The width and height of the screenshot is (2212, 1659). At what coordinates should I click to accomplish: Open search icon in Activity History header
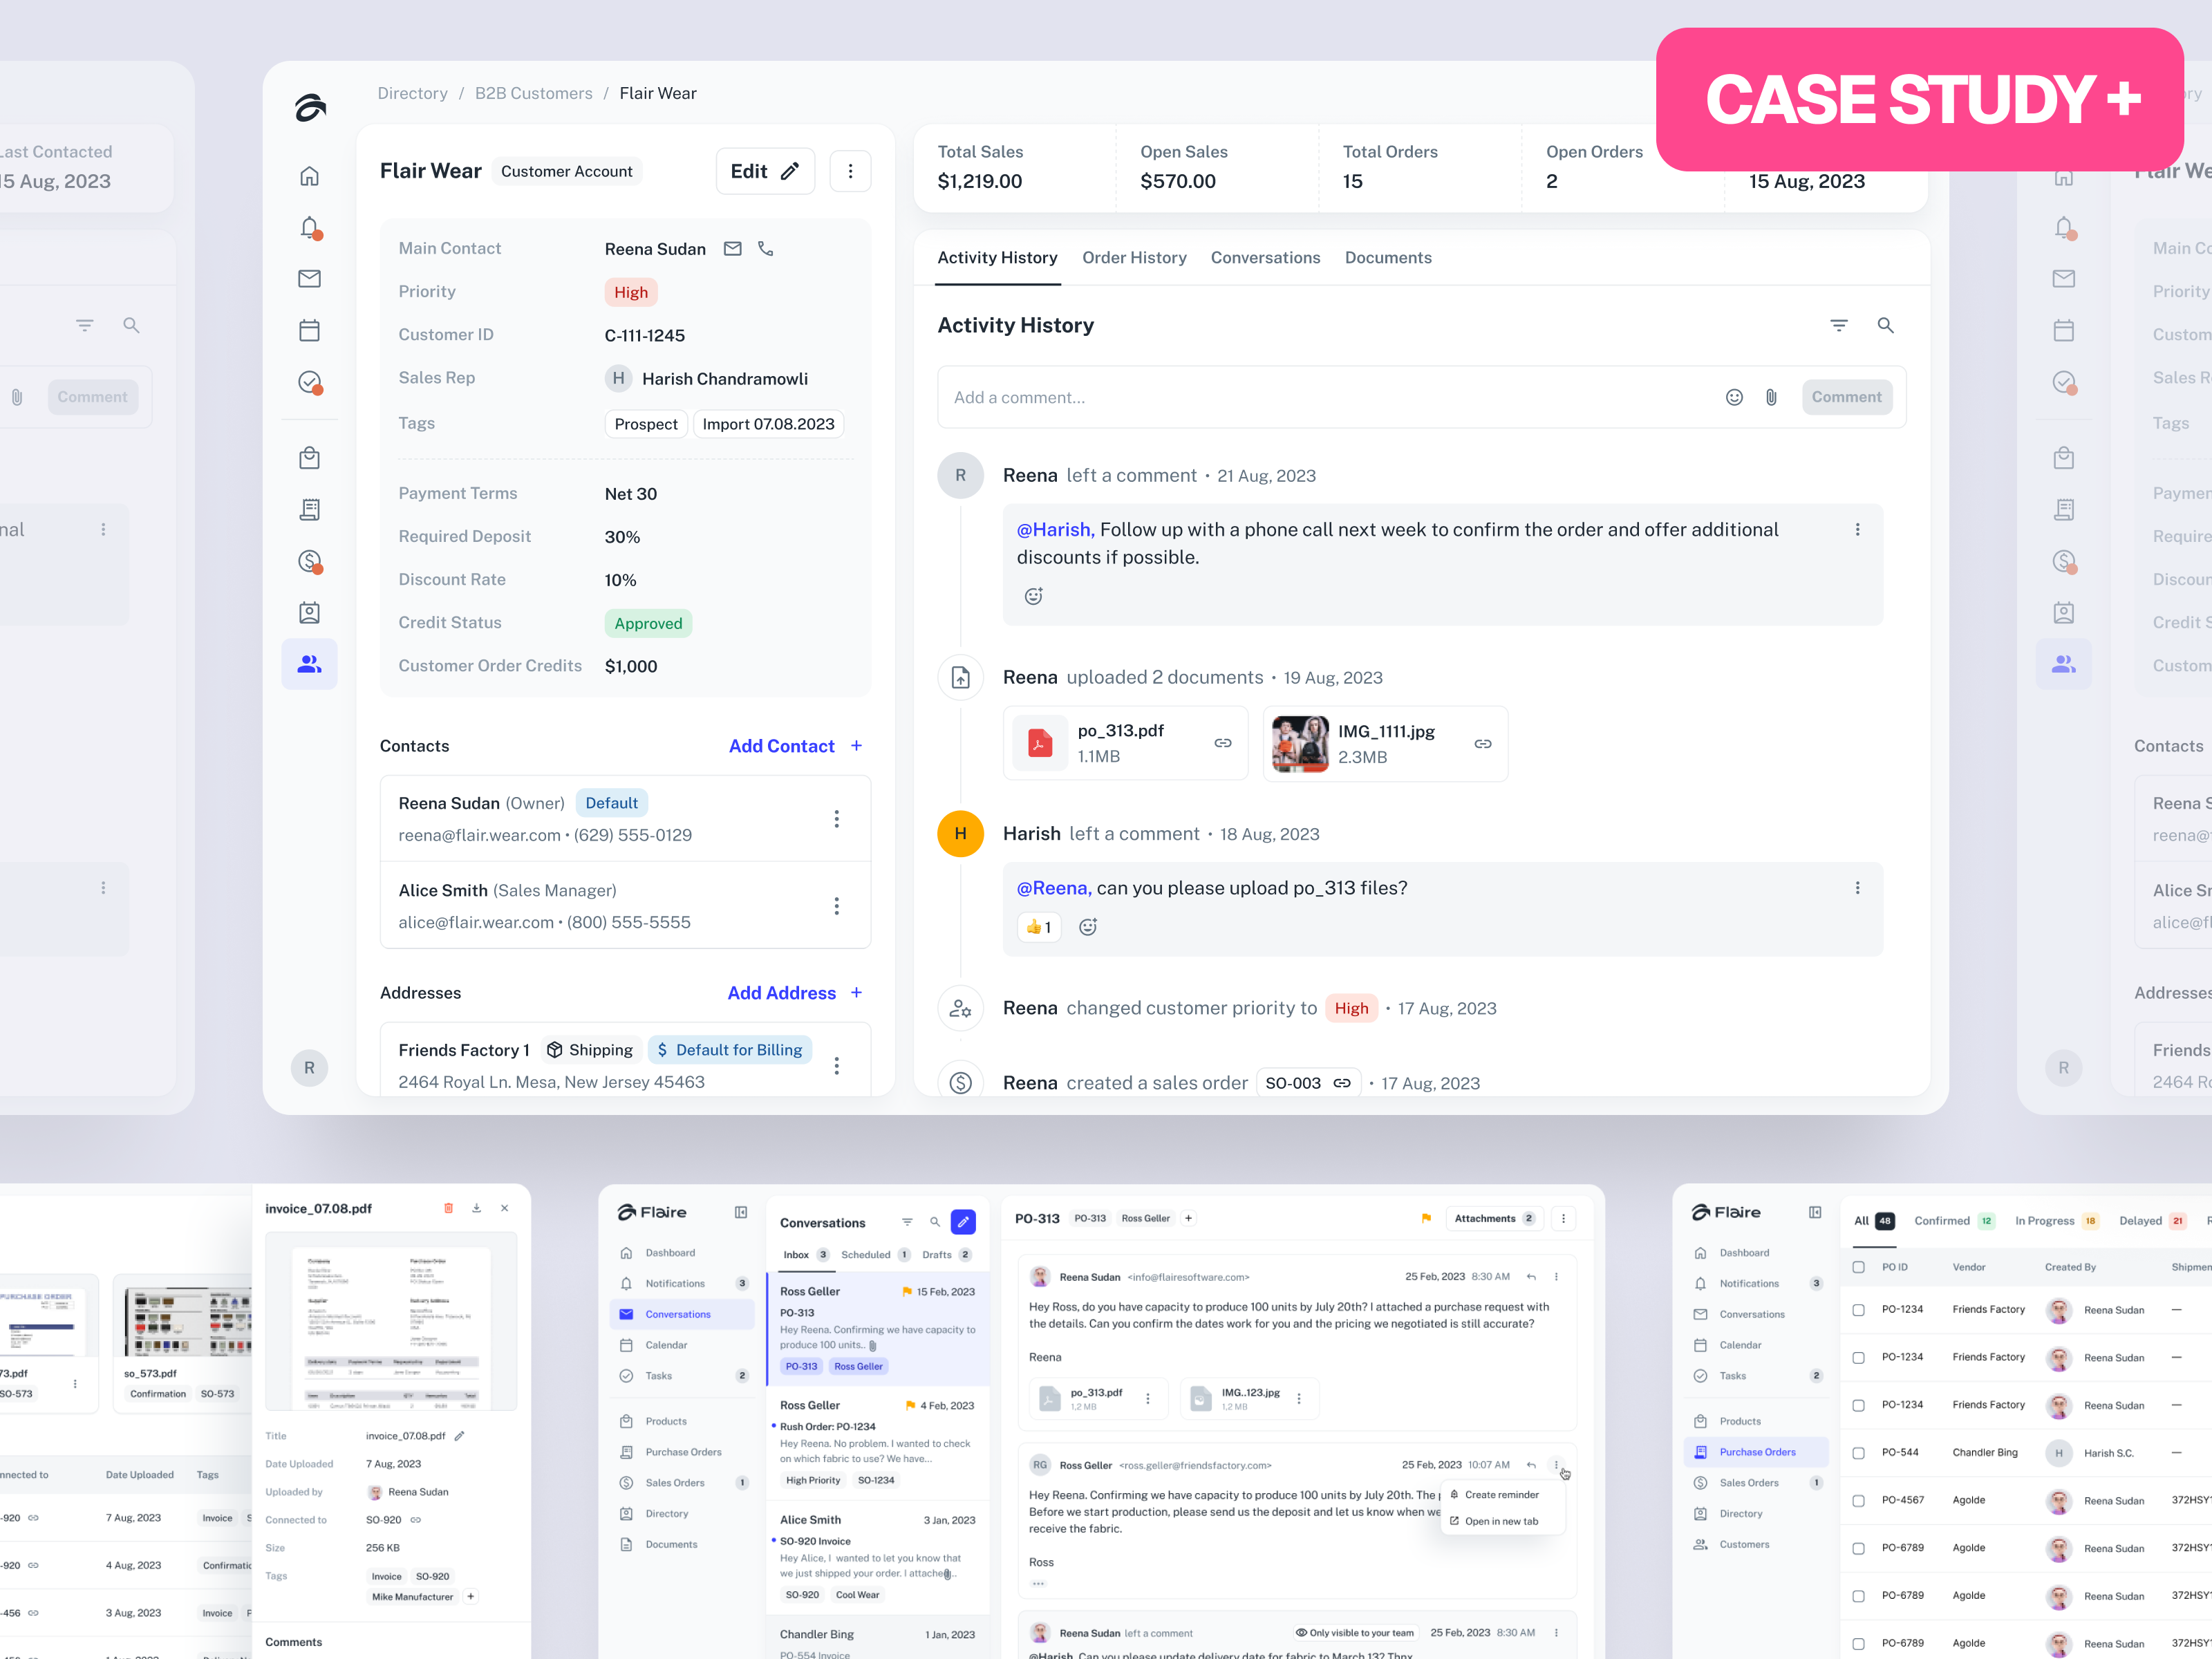(x=1885, y=326)
